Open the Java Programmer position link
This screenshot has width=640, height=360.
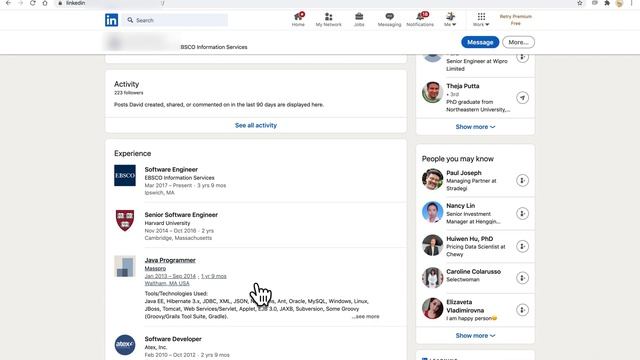(x=170, y=260)
